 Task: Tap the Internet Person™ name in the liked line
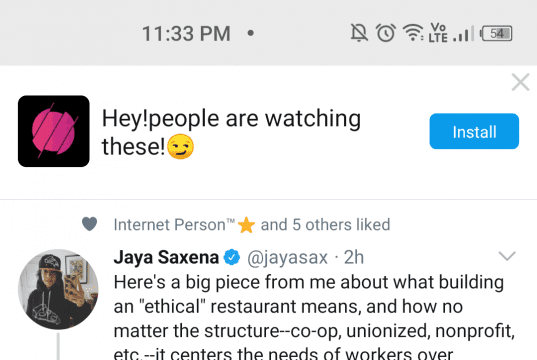[x=174, y=225]
